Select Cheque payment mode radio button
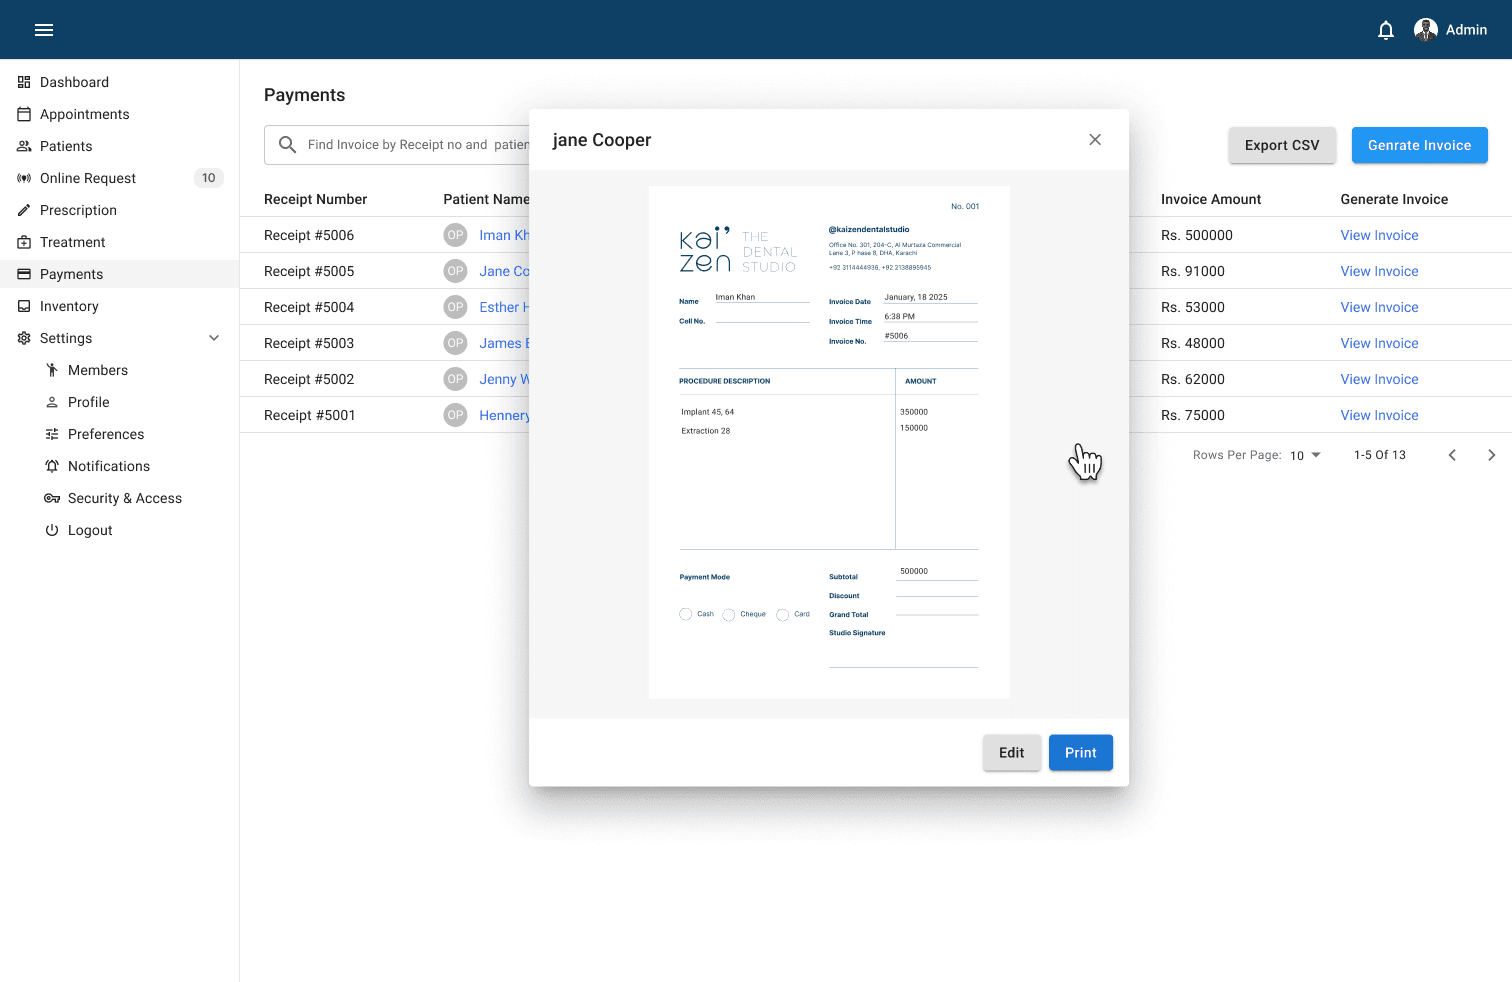Viewport: 1512px width, 982px height. (x=729, y=615)
